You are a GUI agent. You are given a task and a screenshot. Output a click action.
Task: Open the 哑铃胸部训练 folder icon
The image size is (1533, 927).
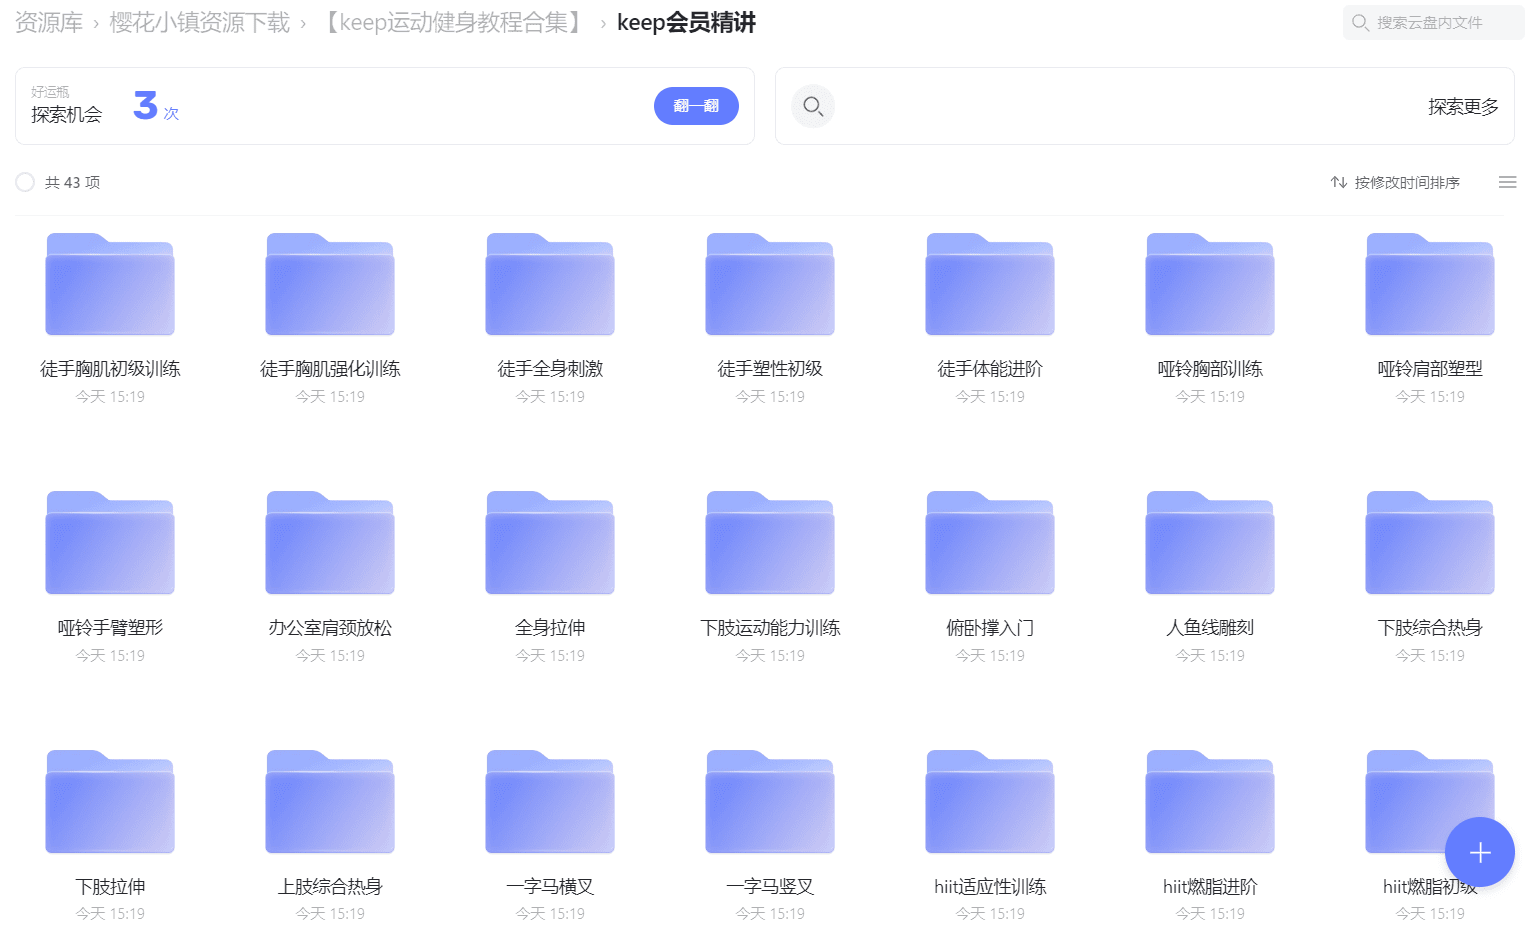[1209, 284]
